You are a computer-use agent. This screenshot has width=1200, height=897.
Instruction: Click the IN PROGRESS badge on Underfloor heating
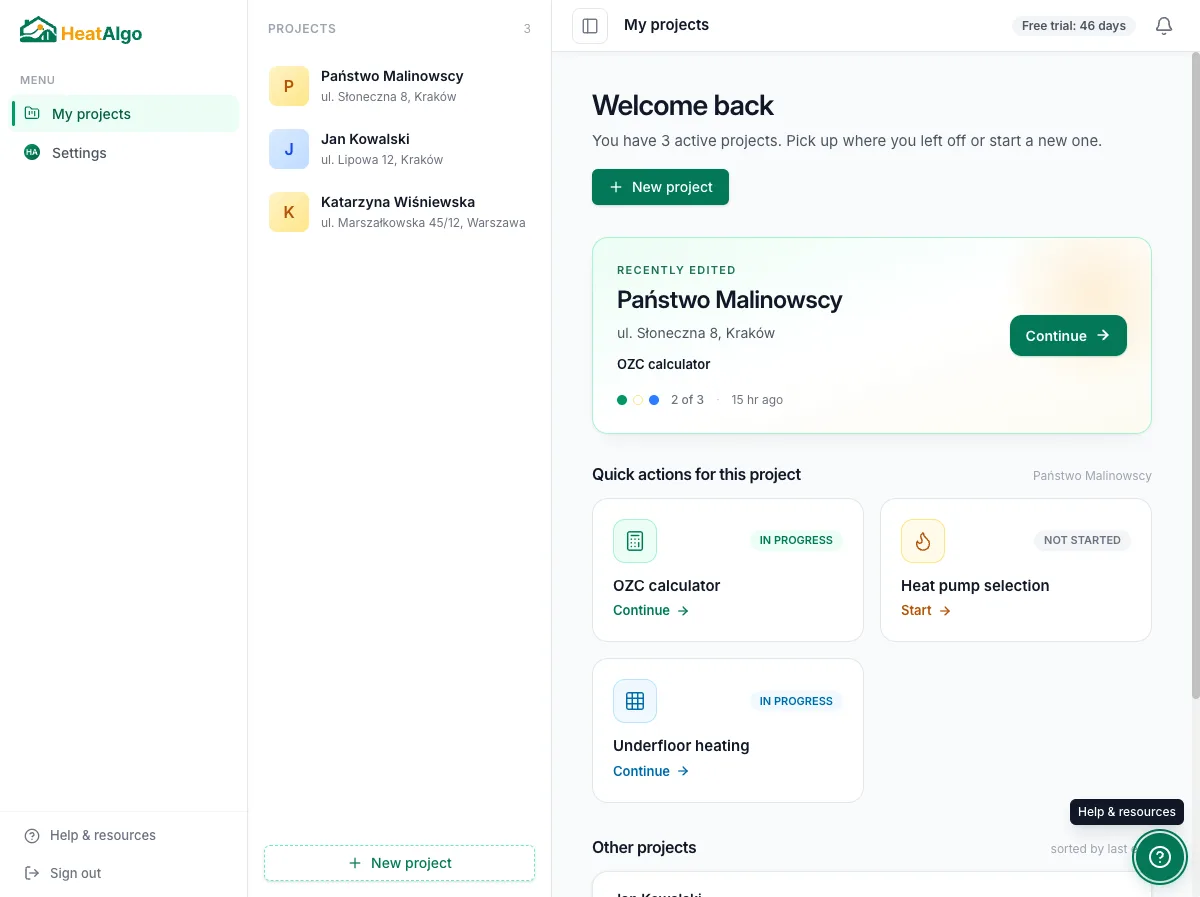click(x=796, y=701)
